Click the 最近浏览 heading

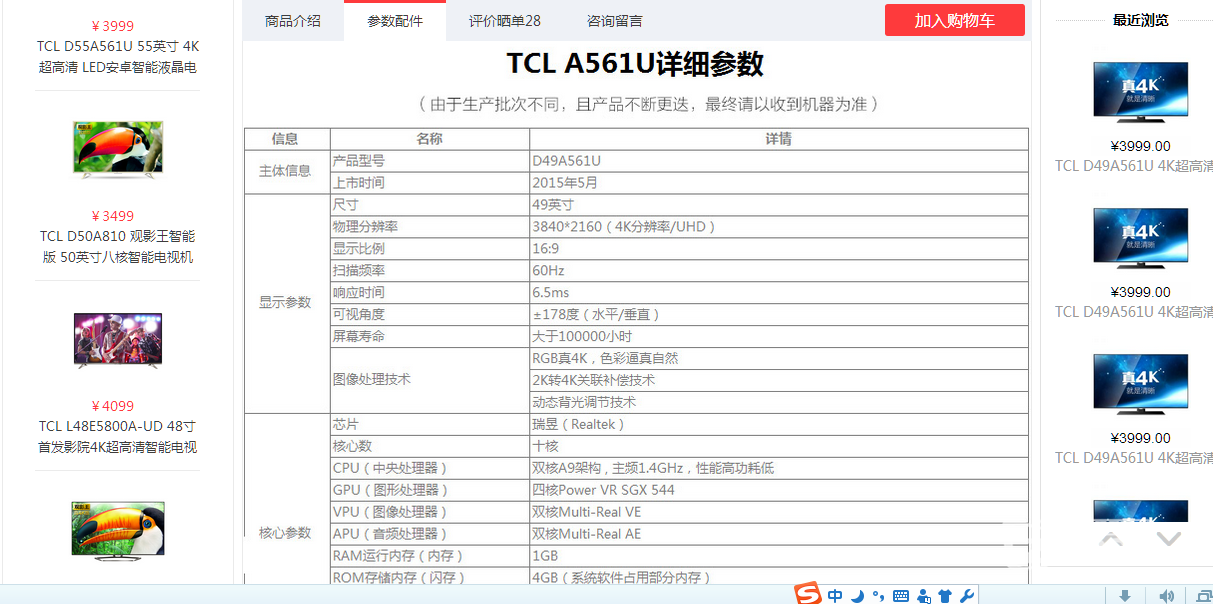[x=1141, y=20]
